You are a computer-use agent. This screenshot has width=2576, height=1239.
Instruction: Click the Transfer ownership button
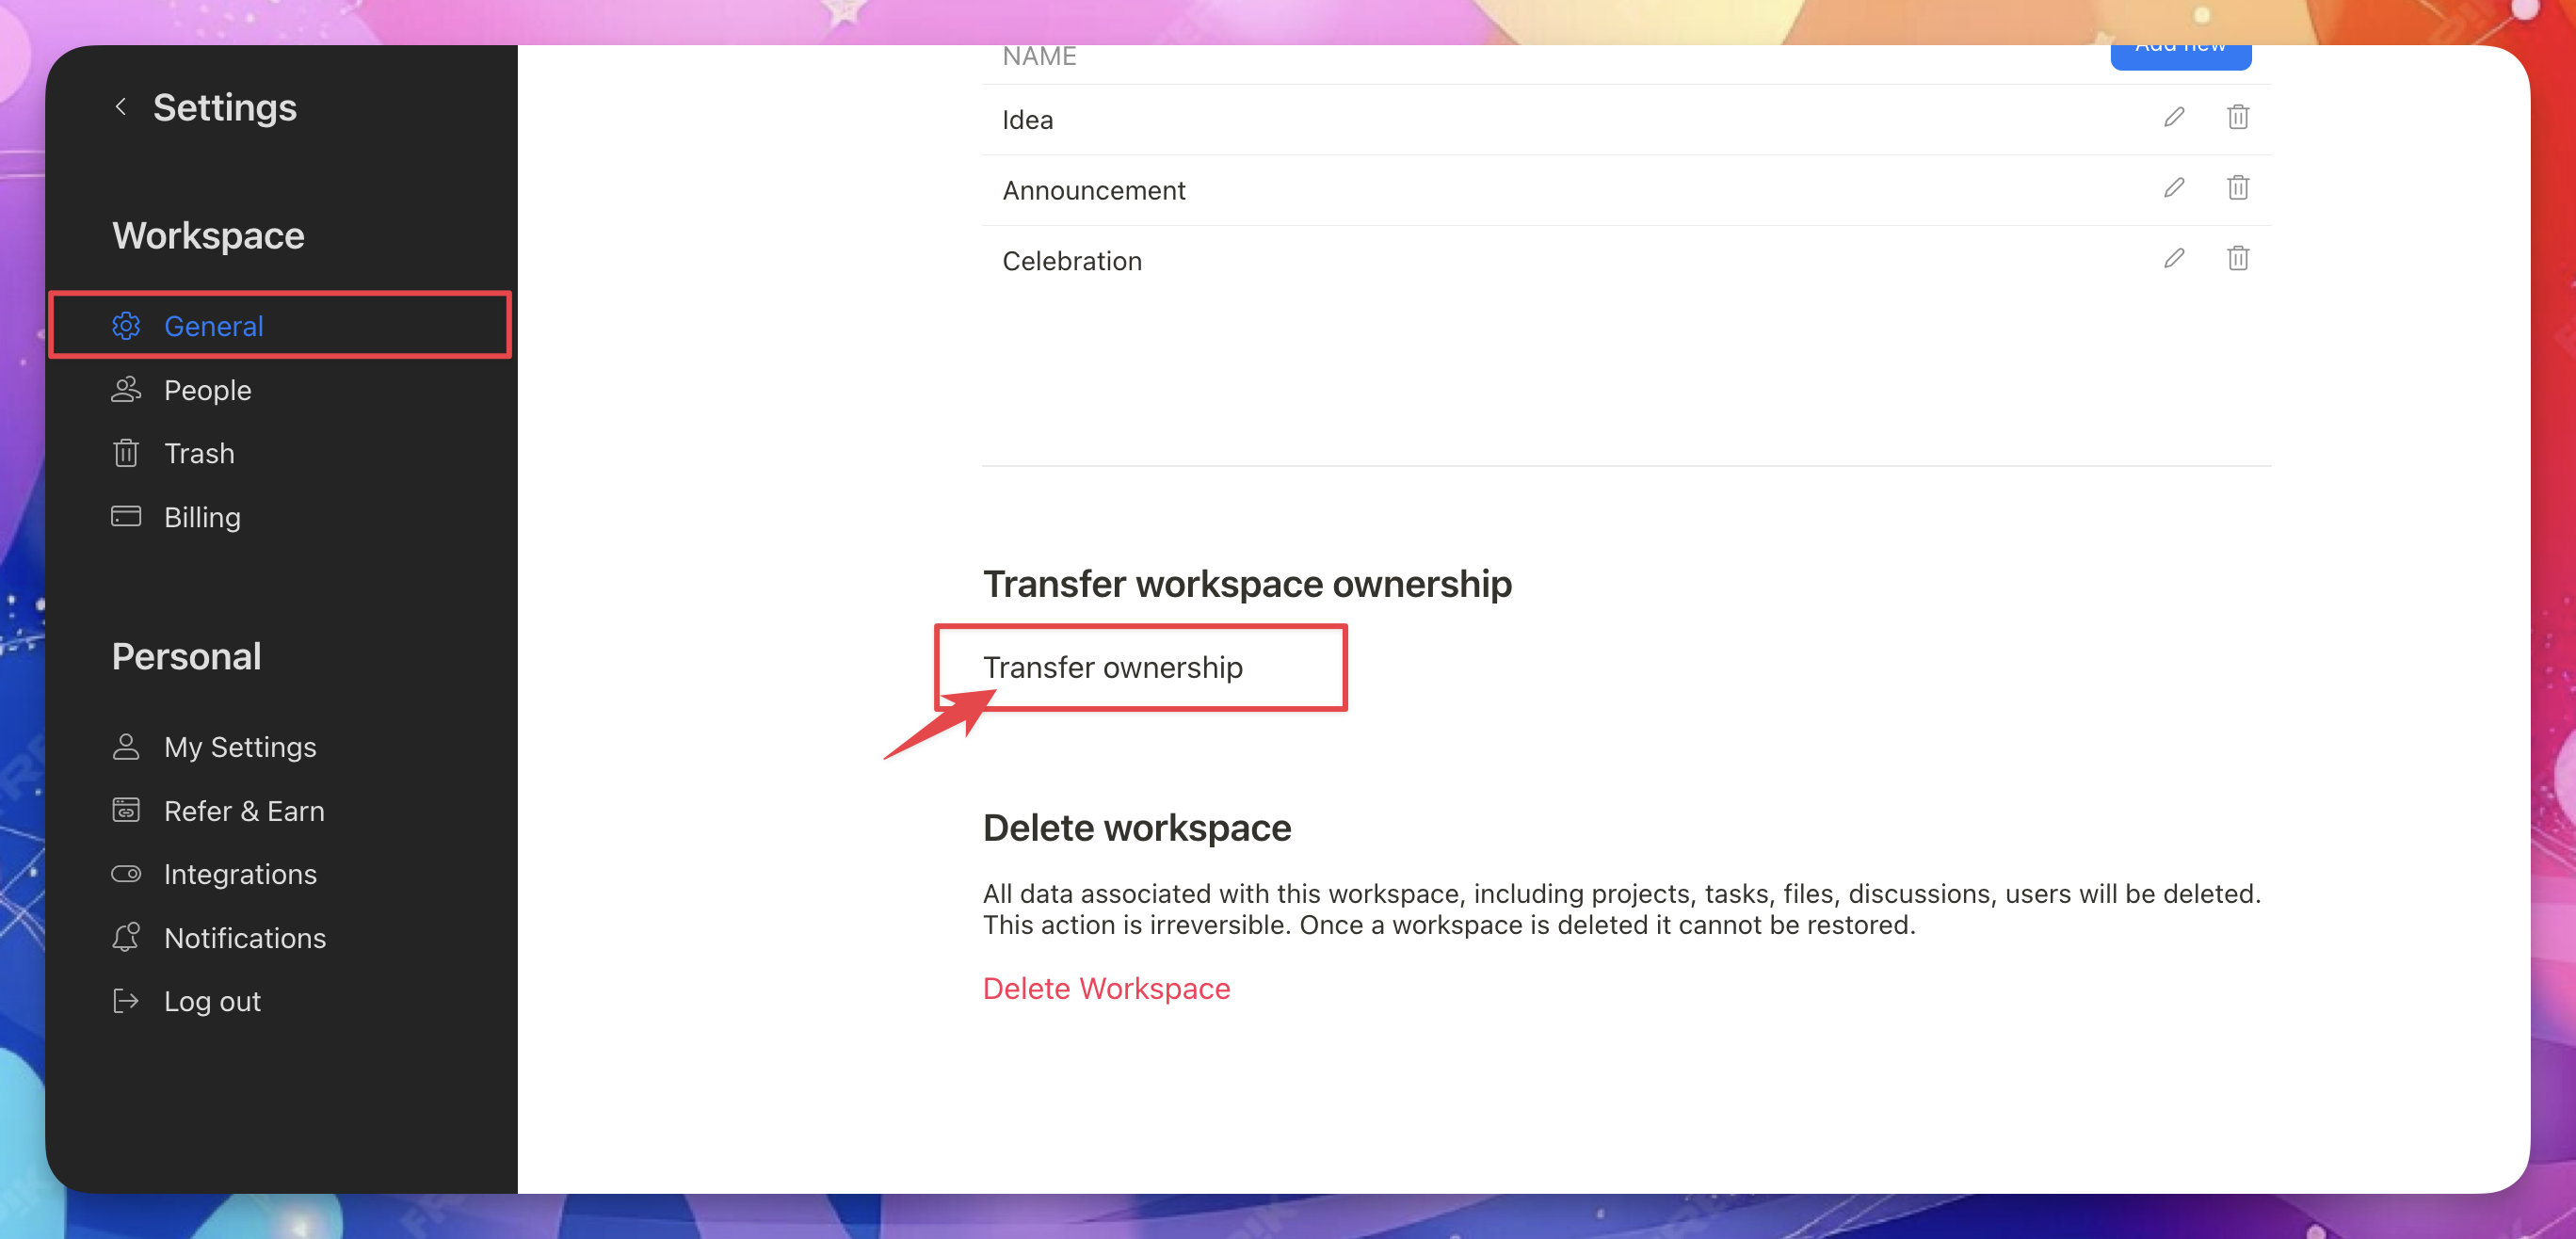point(1112,667)
